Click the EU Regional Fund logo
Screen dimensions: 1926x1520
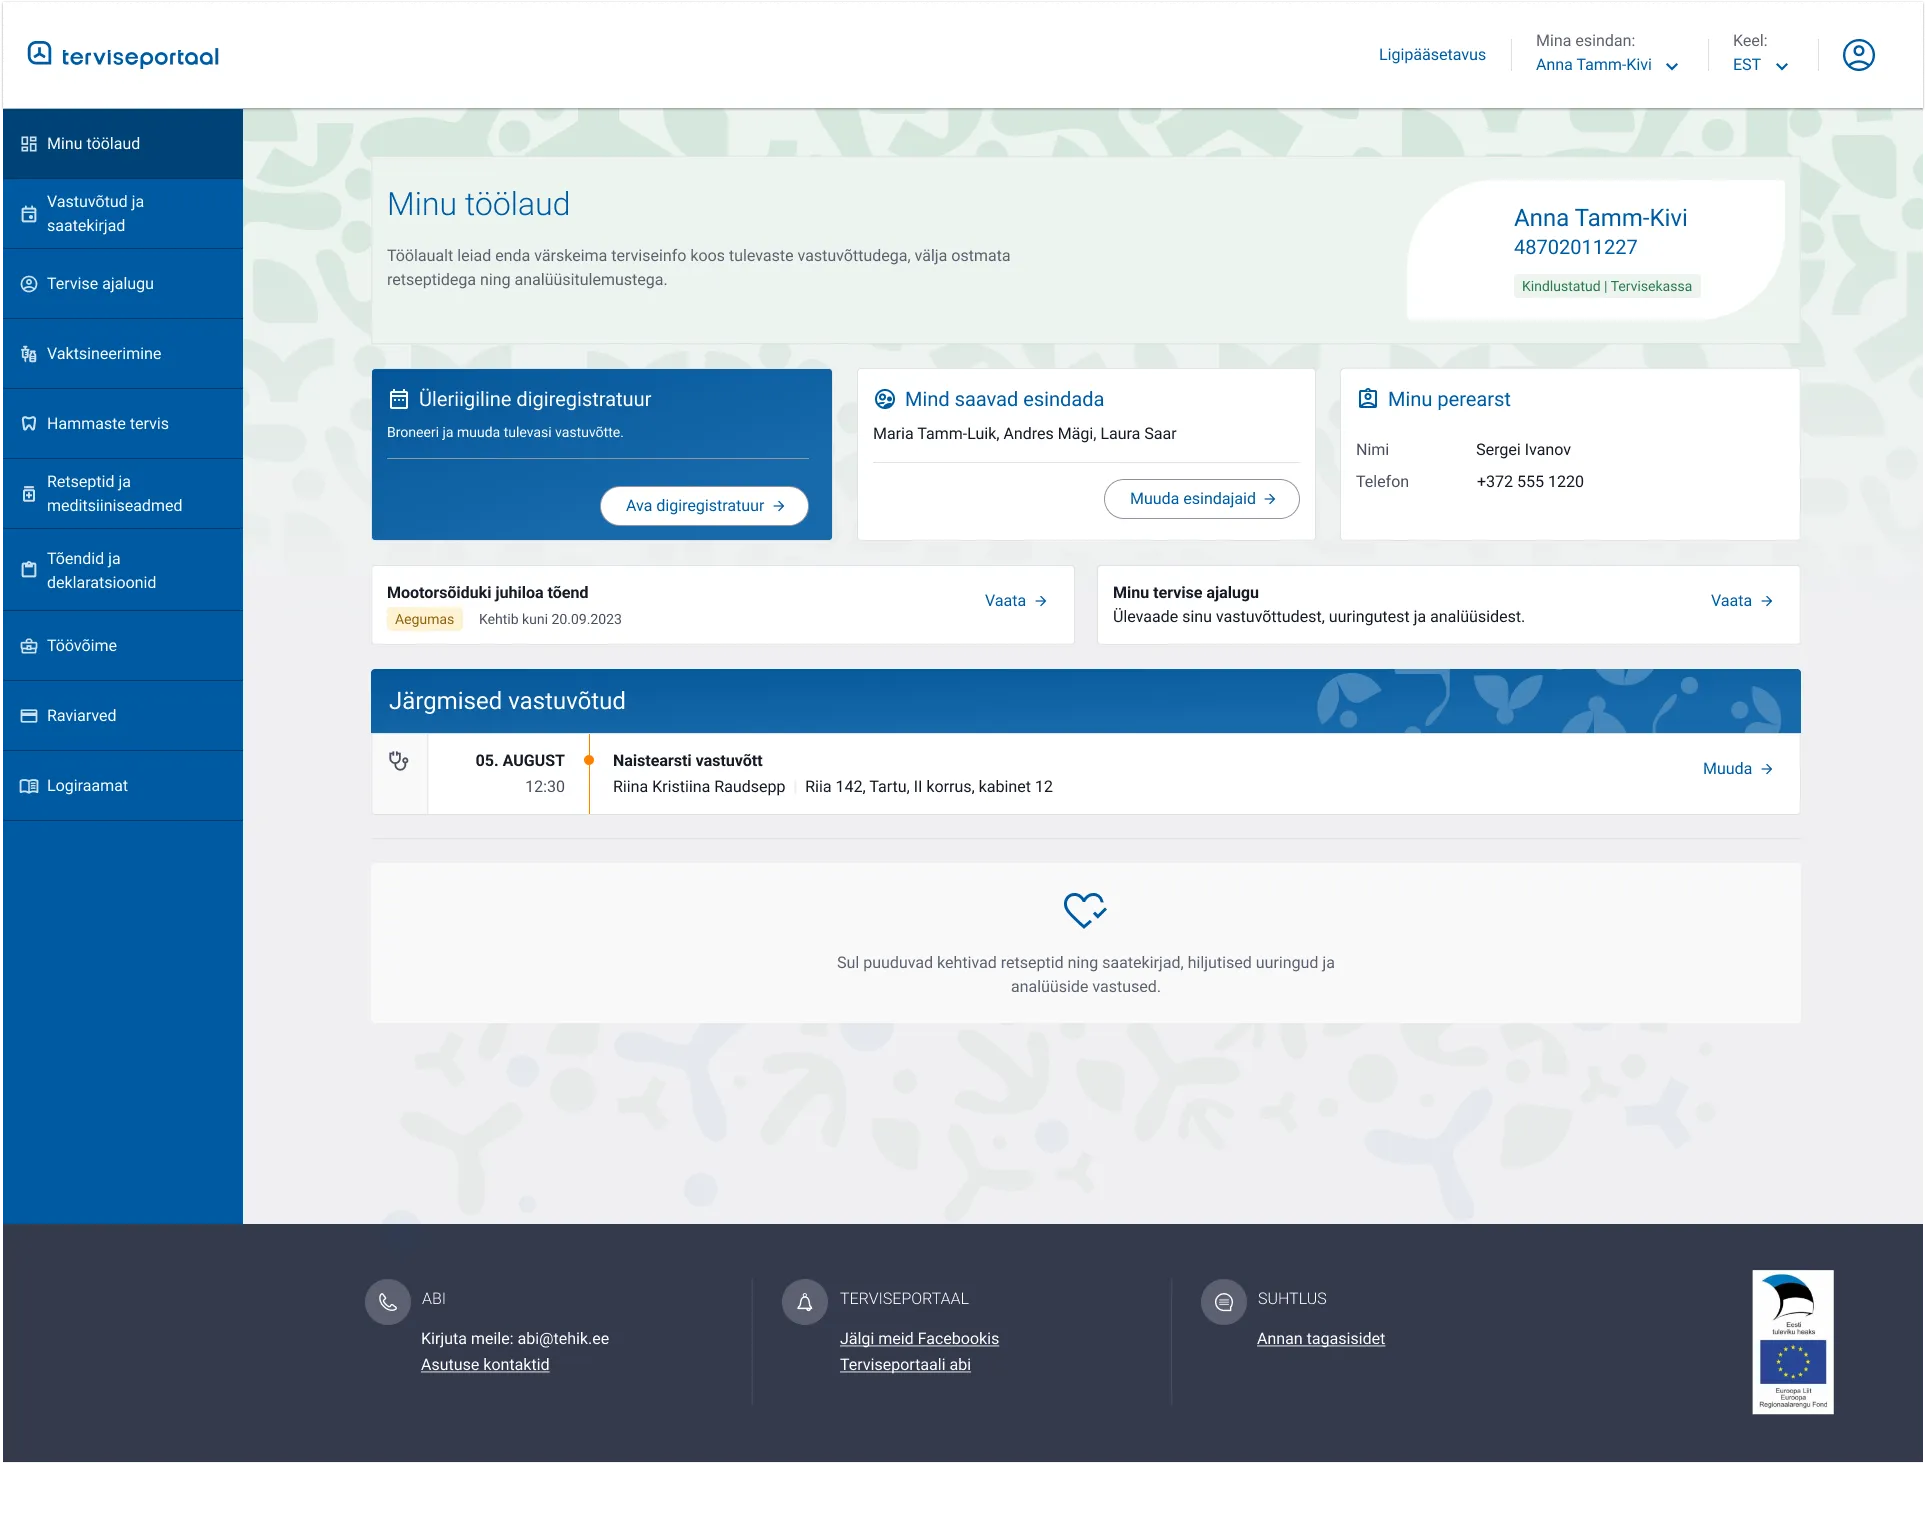1793,1342
